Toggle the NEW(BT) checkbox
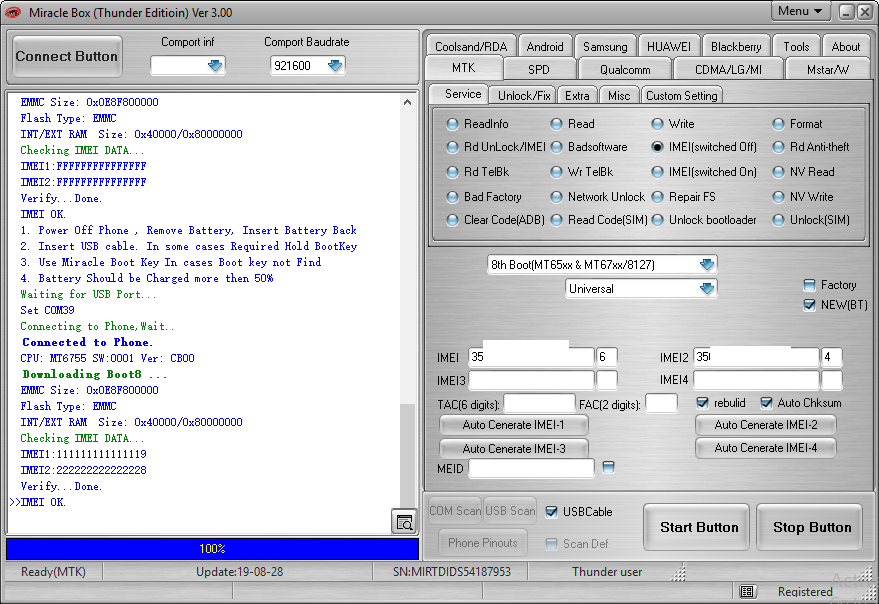Screen dimensions: 879x604 809,305
